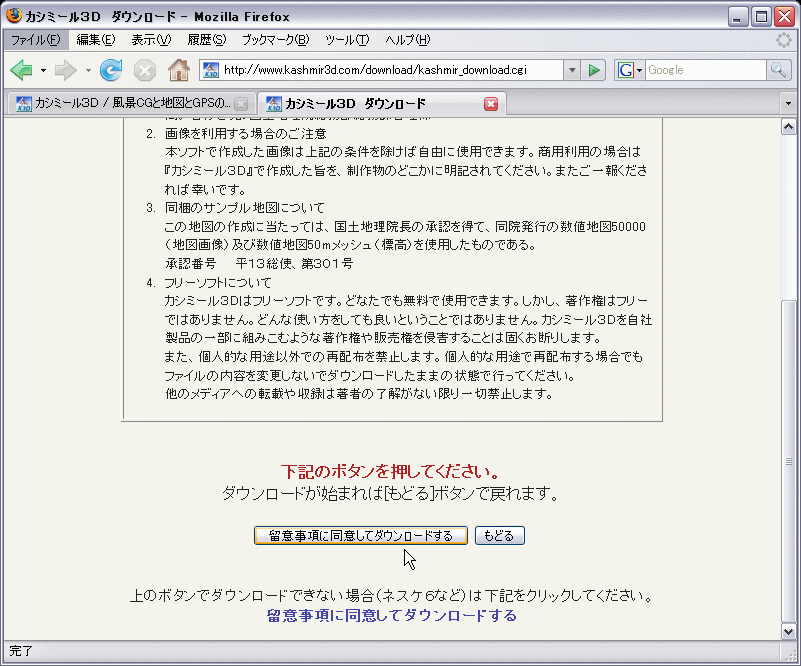This screenshot has height=666, width=801.
Task: Click the Stop loading icon
Action: click(145, 70)
